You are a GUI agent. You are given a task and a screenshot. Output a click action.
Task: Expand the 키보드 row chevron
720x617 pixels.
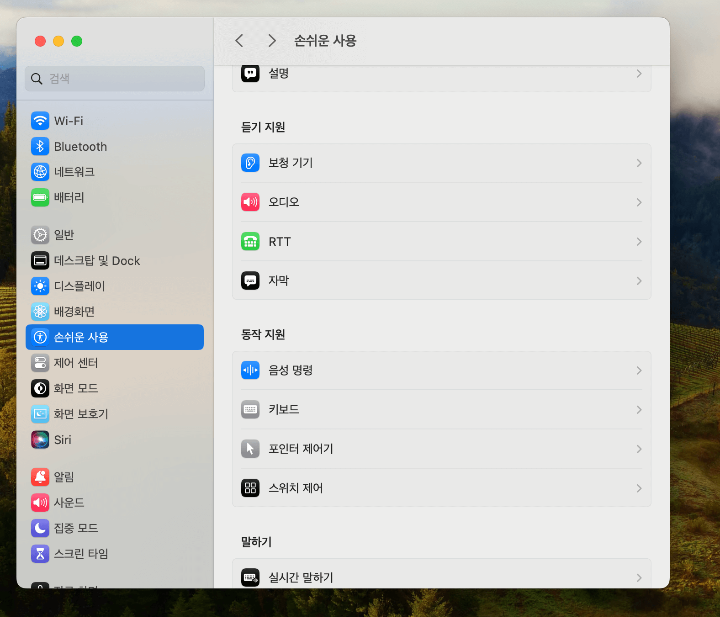(639, 410)
